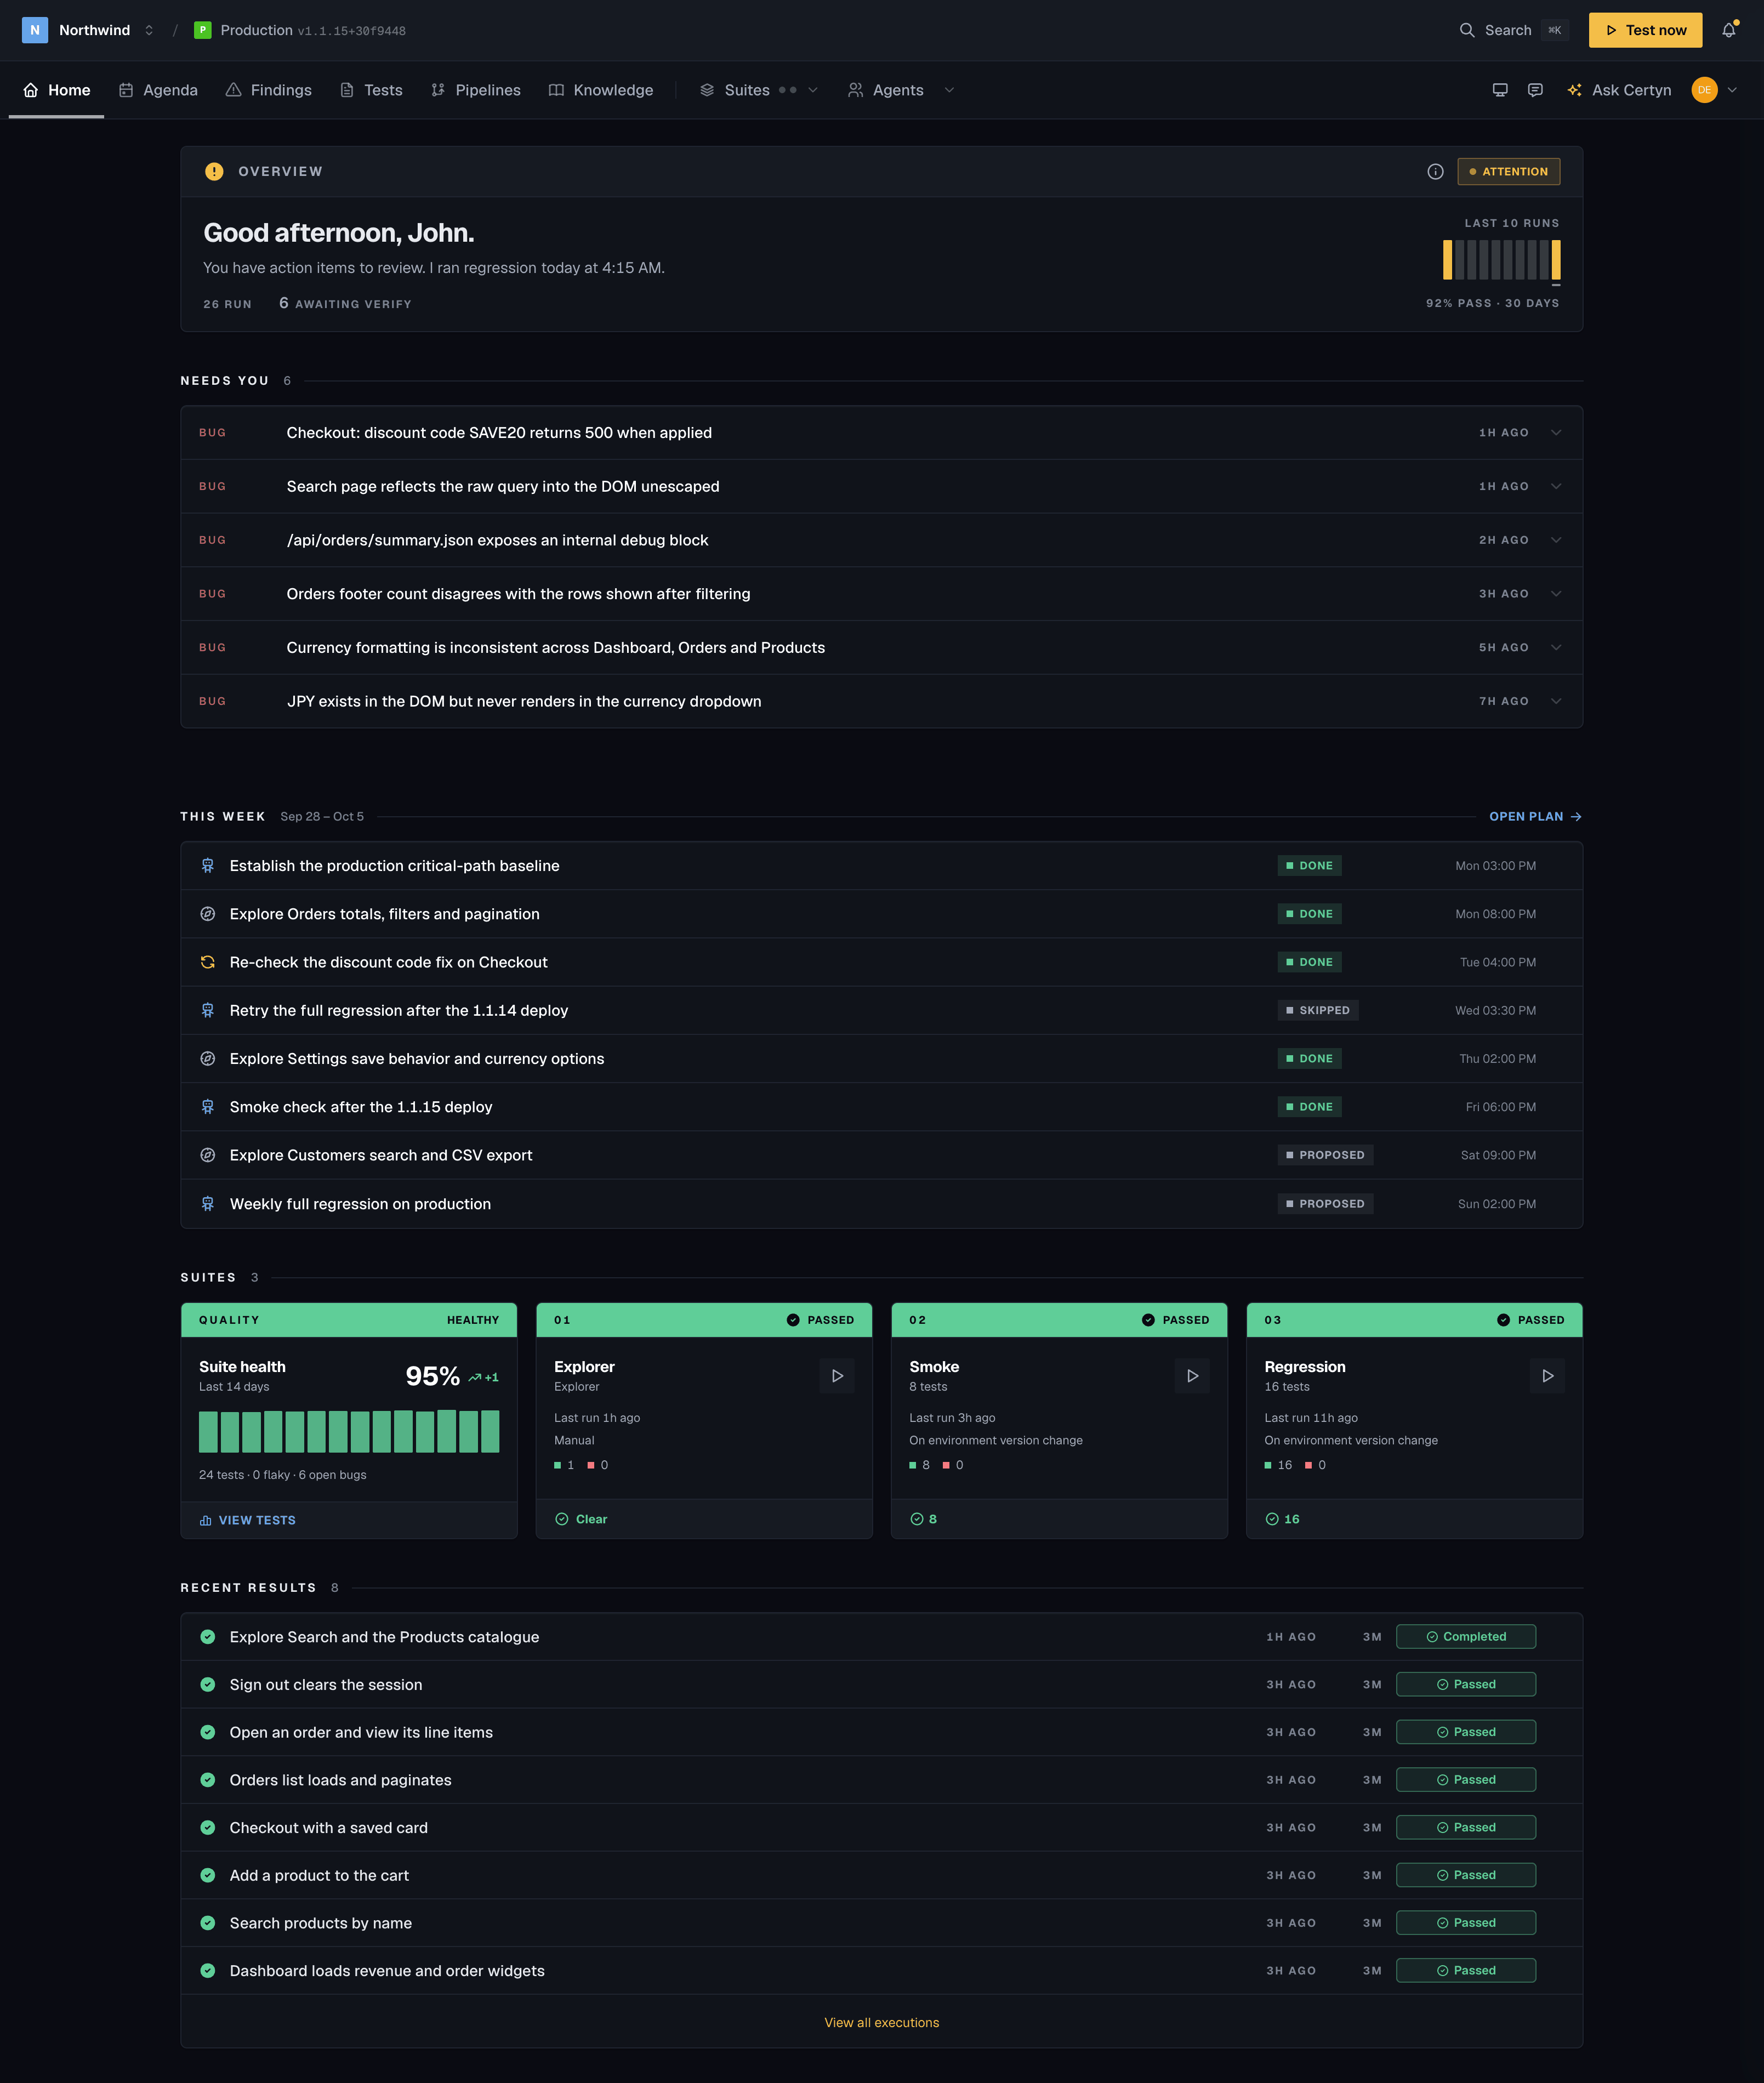Open the chat message icon in navbar
The image size is (1764, 2083).
pos(1535,90)
